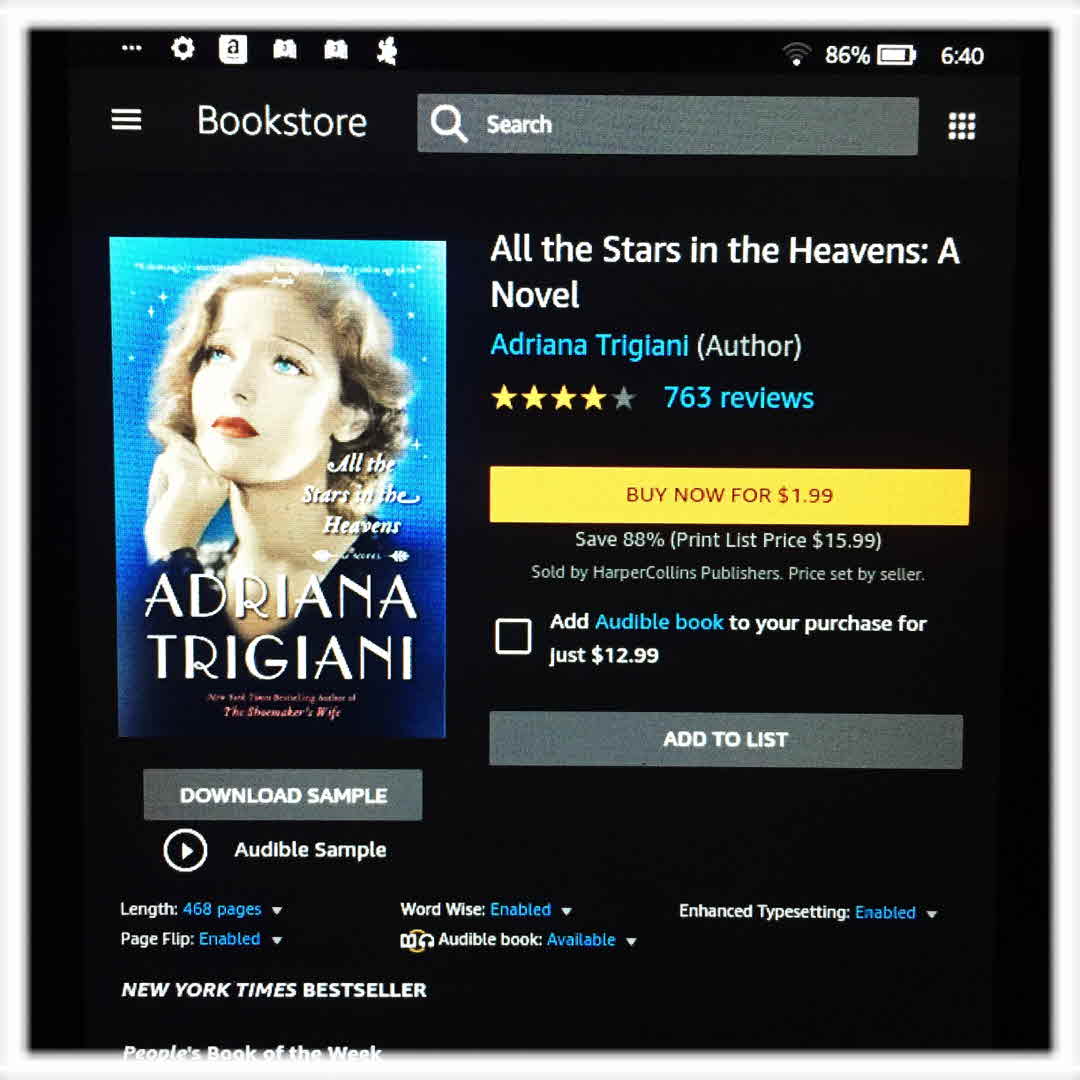
Task: Click the Download Sample button
Action: [282, 796]
